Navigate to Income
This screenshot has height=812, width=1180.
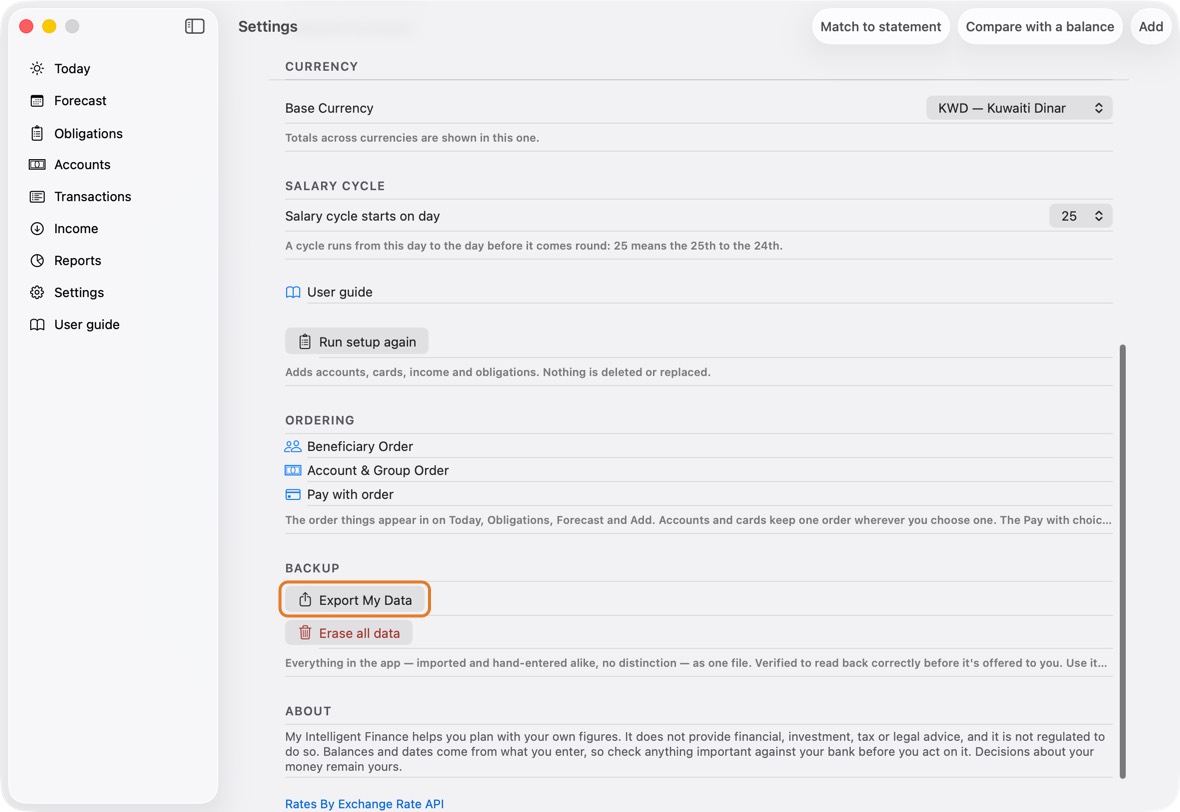76,229
